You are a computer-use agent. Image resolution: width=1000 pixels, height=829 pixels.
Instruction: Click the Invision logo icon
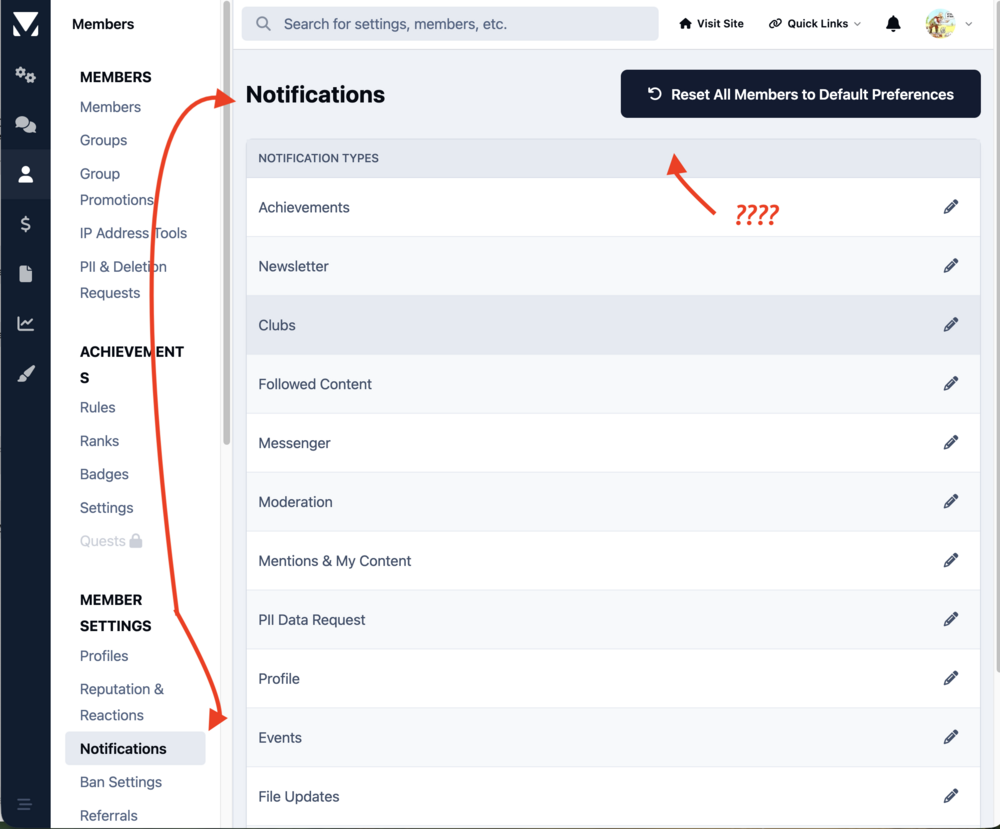point(26,24)
